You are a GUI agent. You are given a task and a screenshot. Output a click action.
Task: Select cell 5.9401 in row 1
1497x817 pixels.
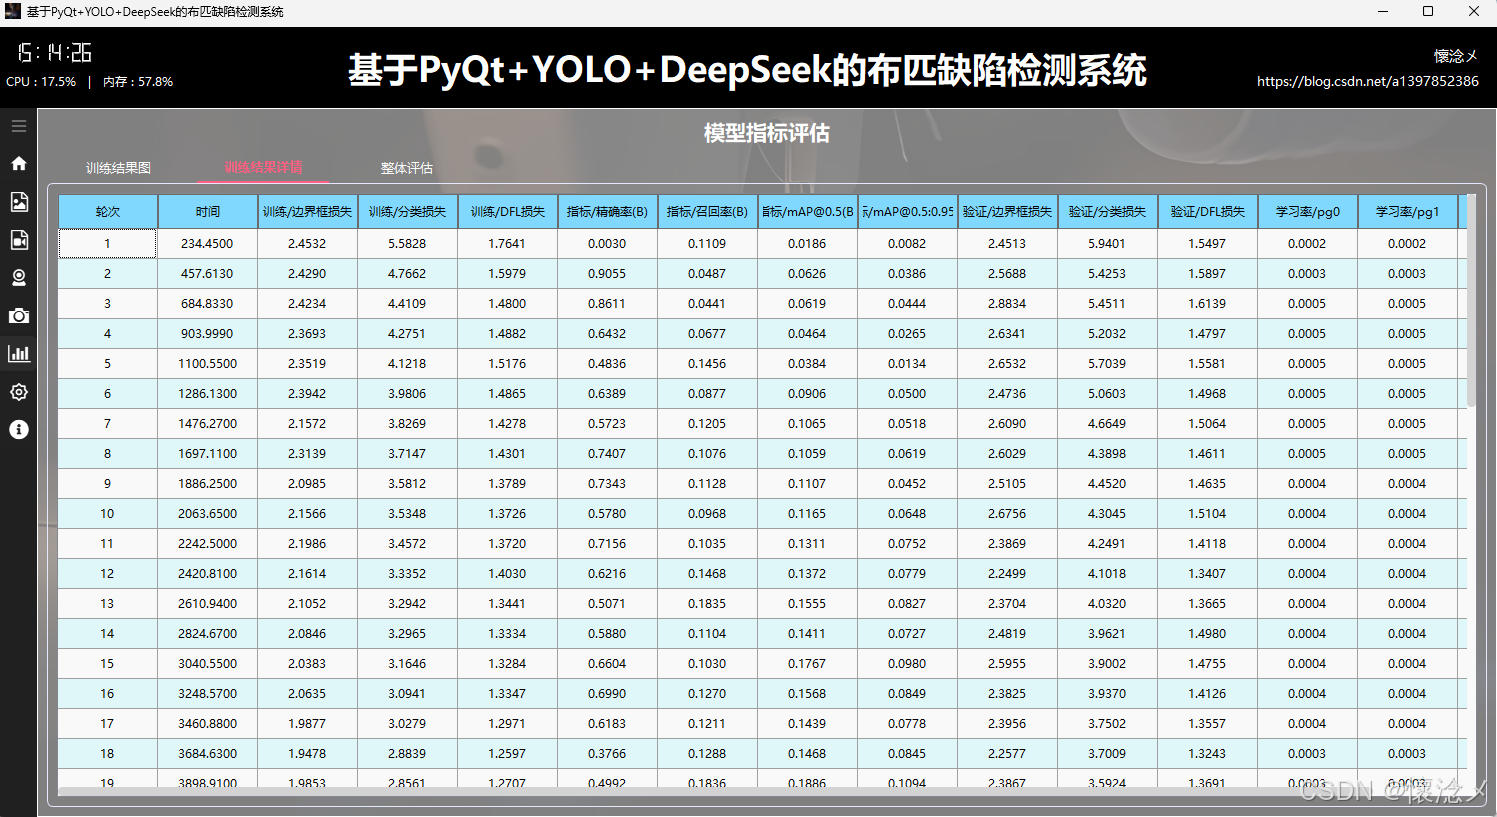(x=1108, y=243)
